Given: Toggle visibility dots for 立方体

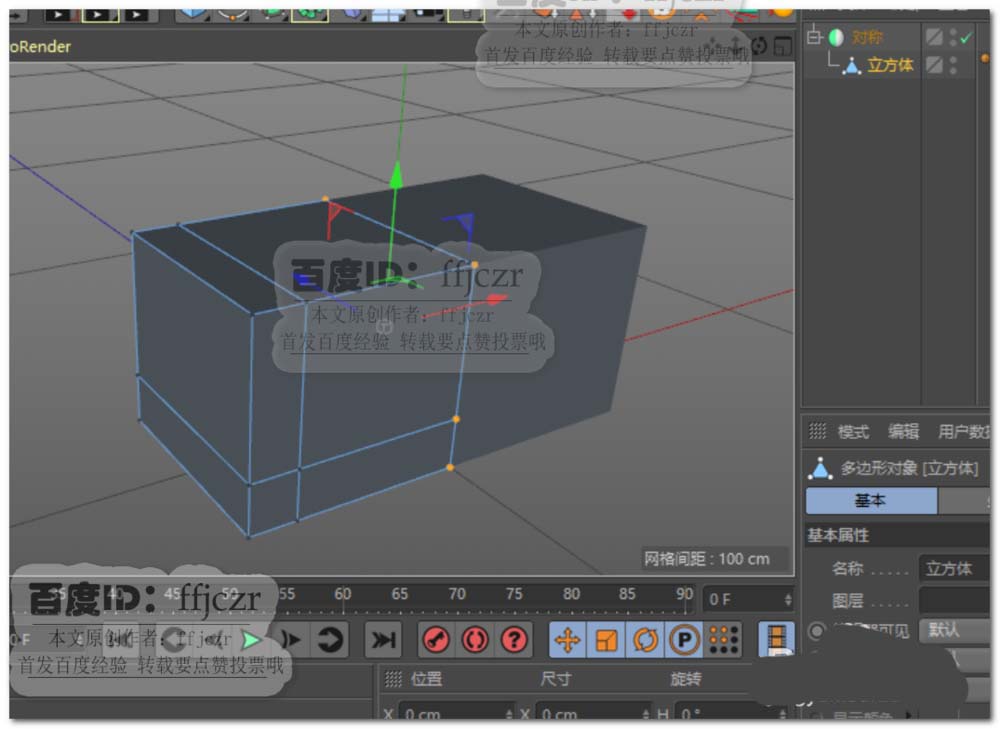Looking at the screenshot, I should pos(953,64).
